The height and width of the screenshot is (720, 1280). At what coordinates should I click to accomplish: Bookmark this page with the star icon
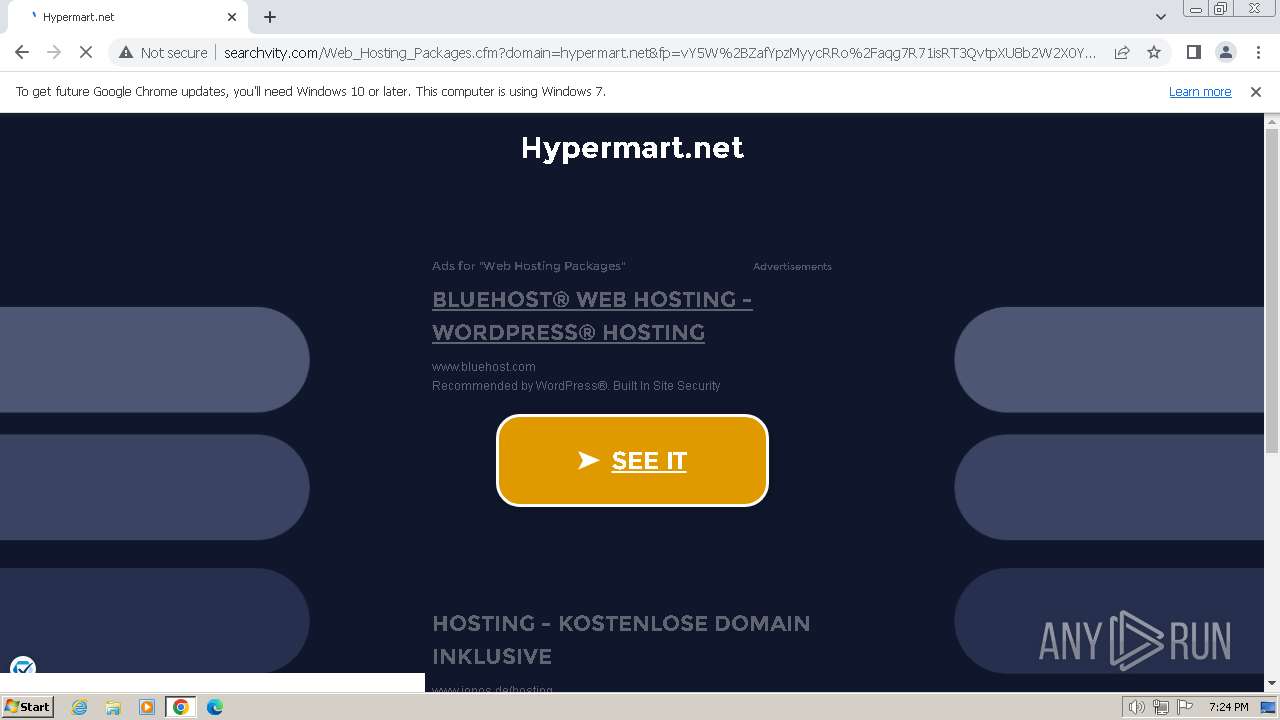(x=1154, y=53)
